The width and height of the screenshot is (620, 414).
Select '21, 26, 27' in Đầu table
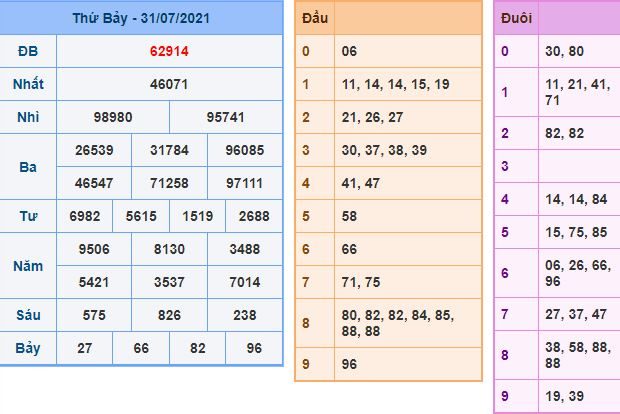tap(372, 117)
